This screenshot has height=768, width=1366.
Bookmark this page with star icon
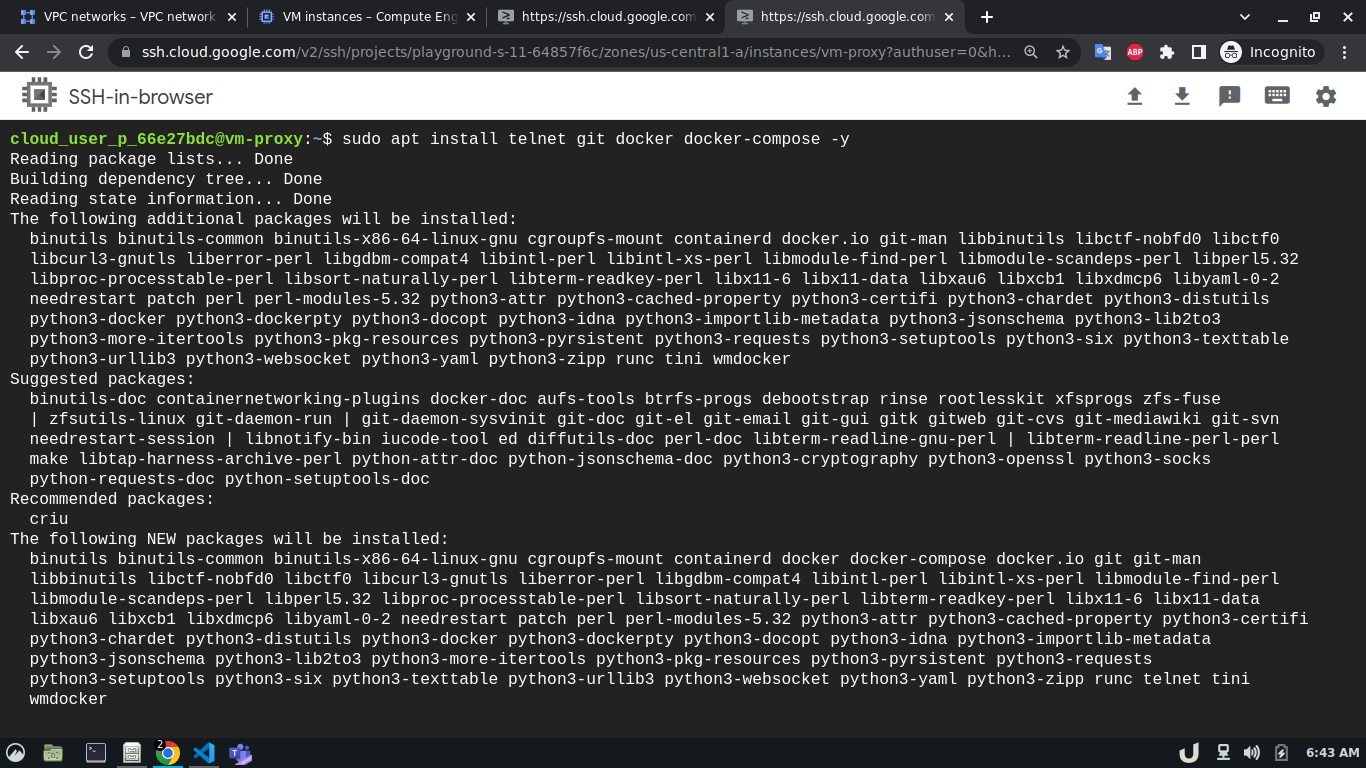pos(1063,52)
